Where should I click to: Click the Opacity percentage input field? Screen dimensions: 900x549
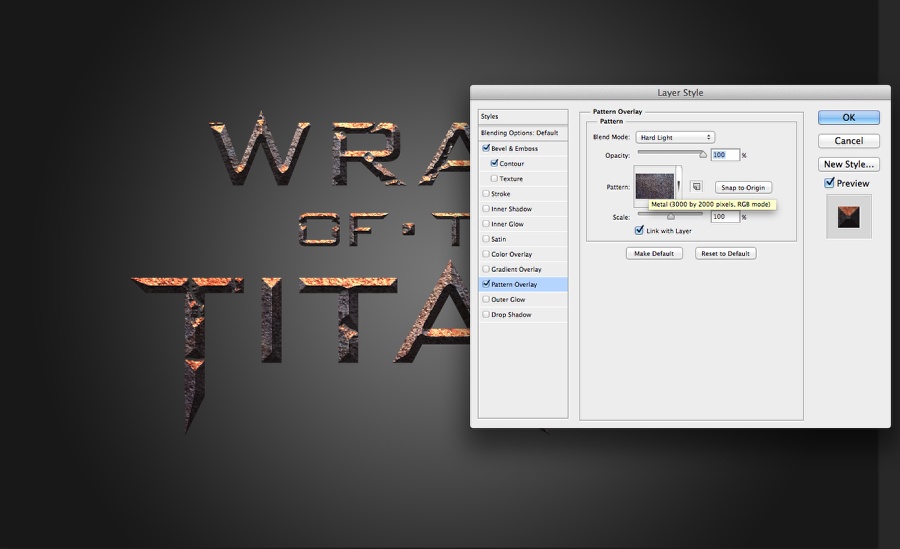point(725,154)
